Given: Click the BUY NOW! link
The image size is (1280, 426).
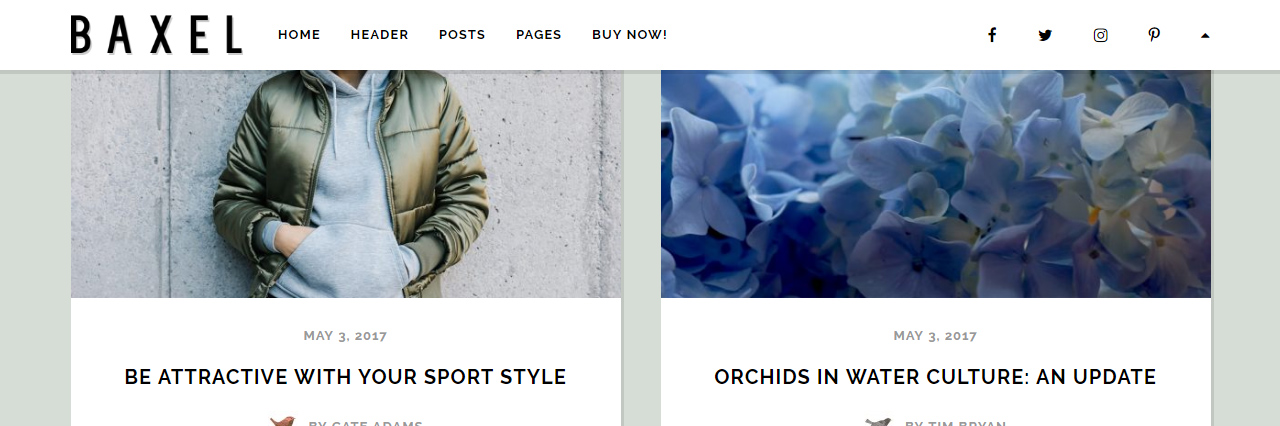Looking at the screenshot, I should tap(629, 35).
